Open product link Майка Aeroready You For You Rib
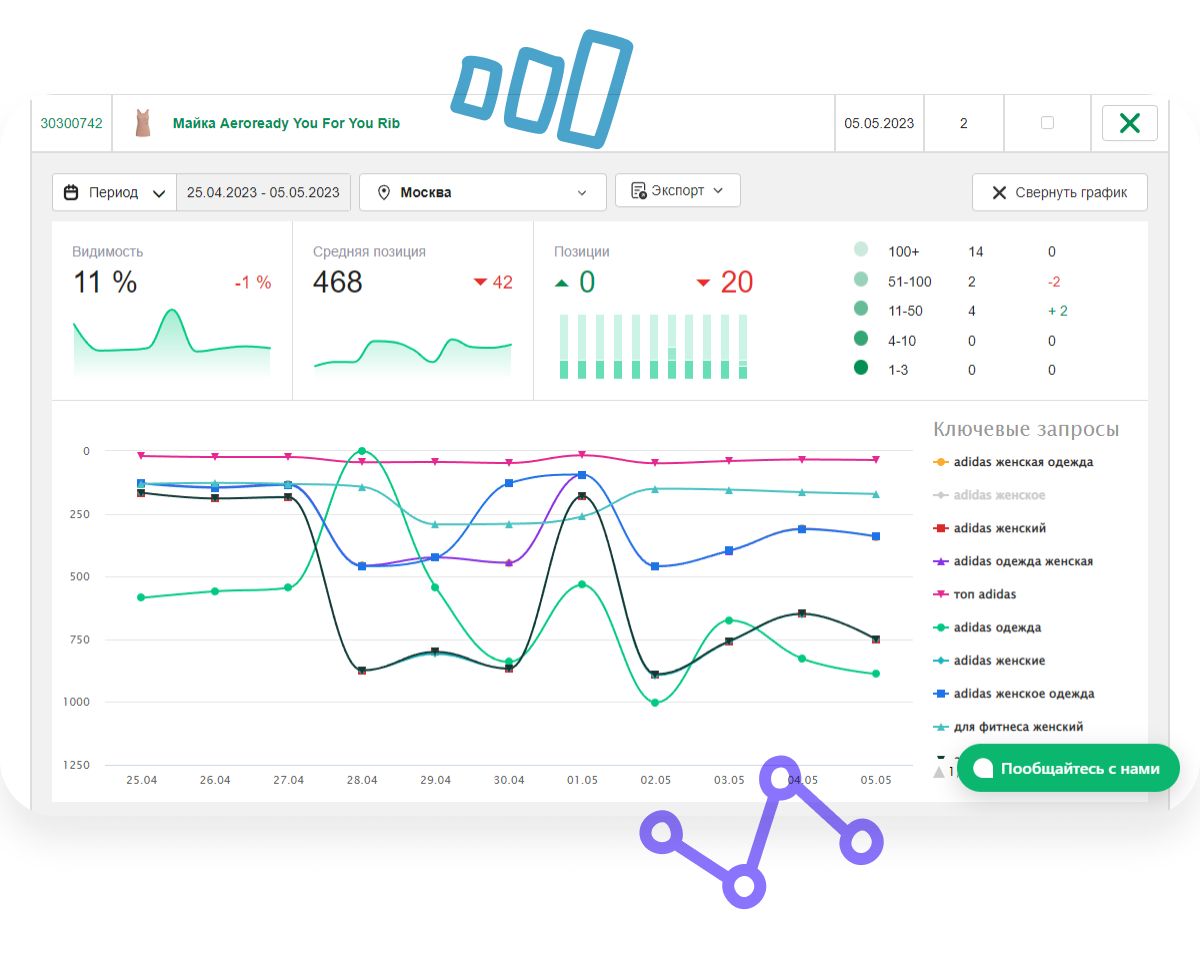 coord(286,123)
